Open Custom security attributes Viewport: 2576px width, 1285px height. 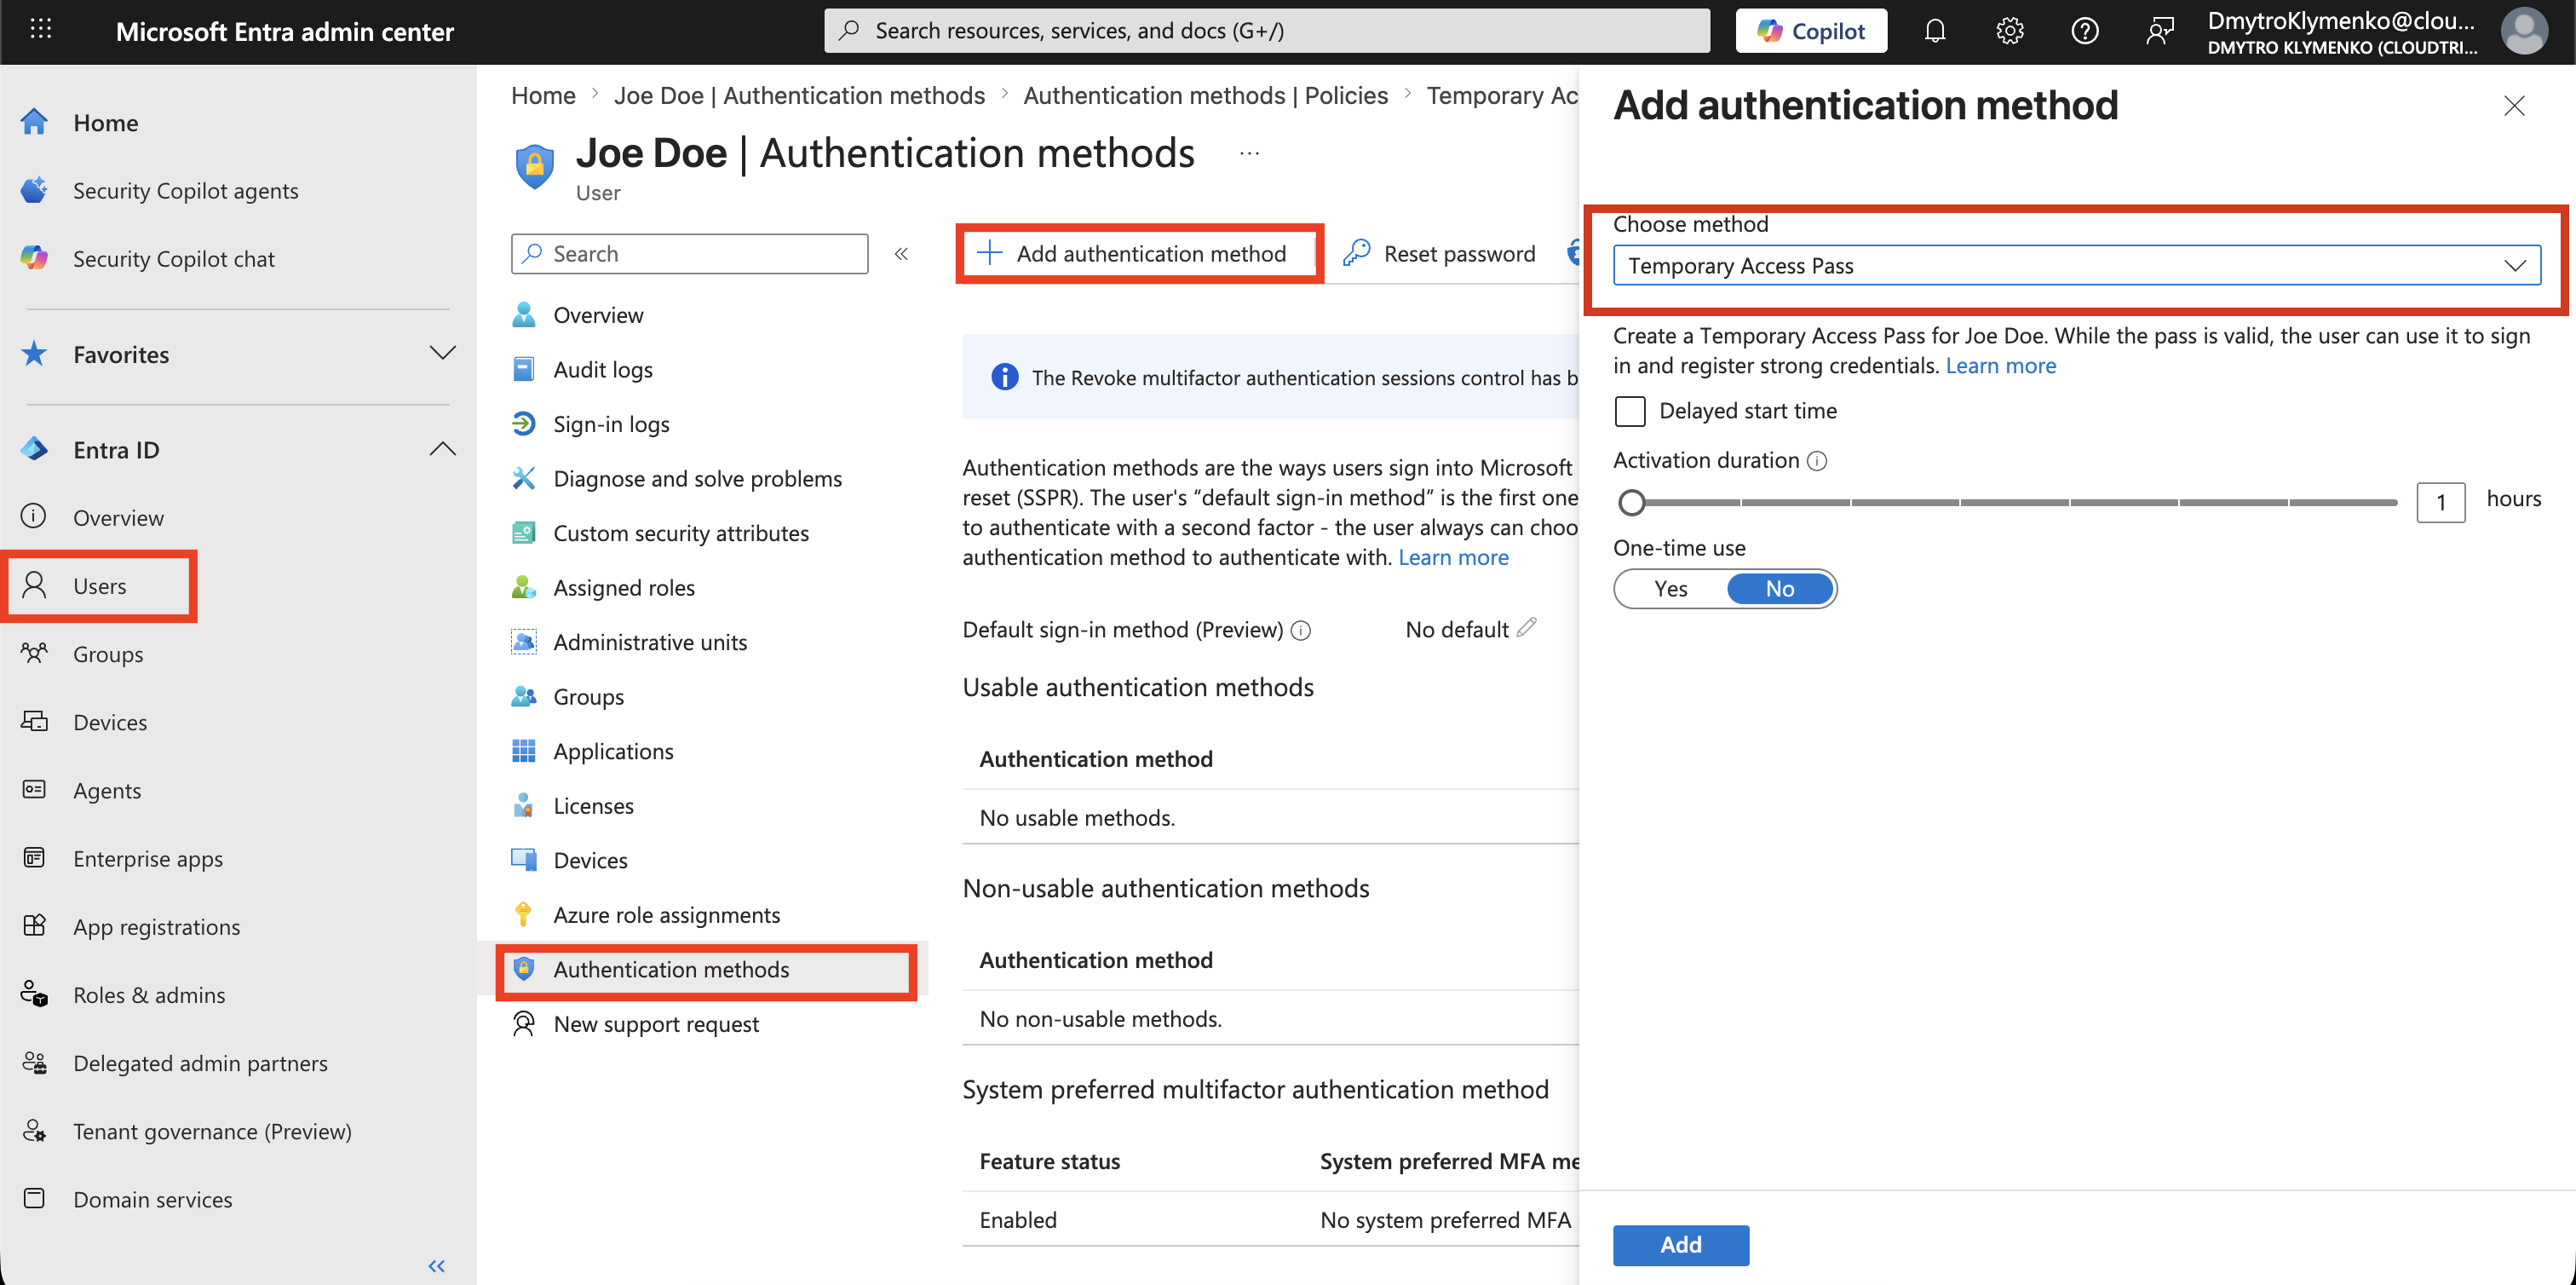pyautogui.click(x=681, y=532)
